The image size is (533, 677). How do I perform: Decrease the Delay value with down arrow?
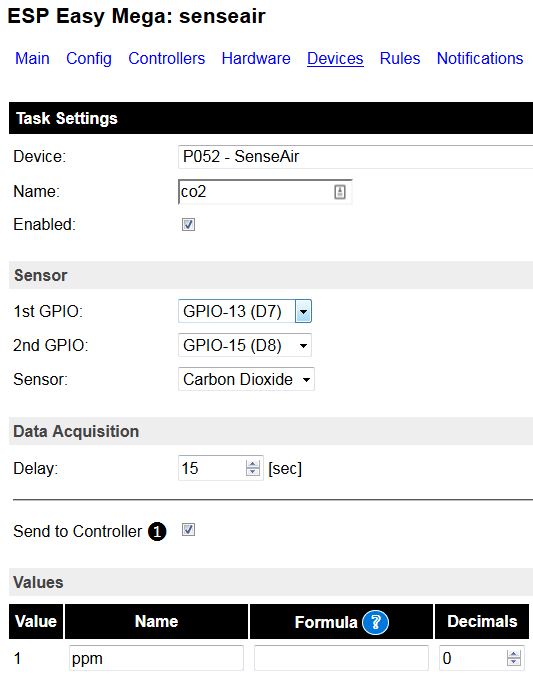[252, 472]
